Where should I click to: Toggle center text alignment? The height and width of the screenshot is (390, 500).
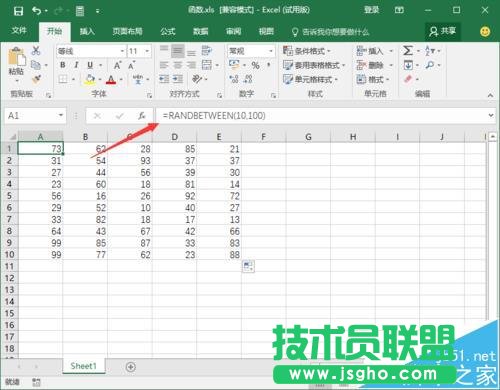(x=178, y=65)
